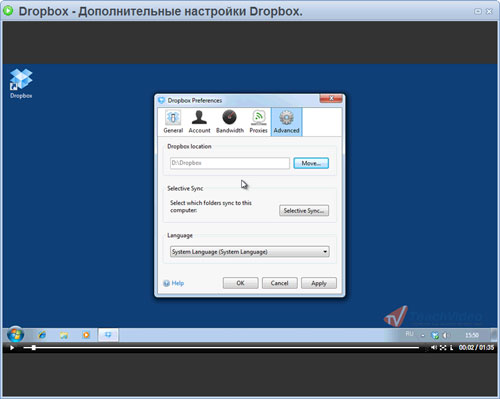Open the General preferences tab
This screenshot has width=500, height=399.
coord(173,122)
